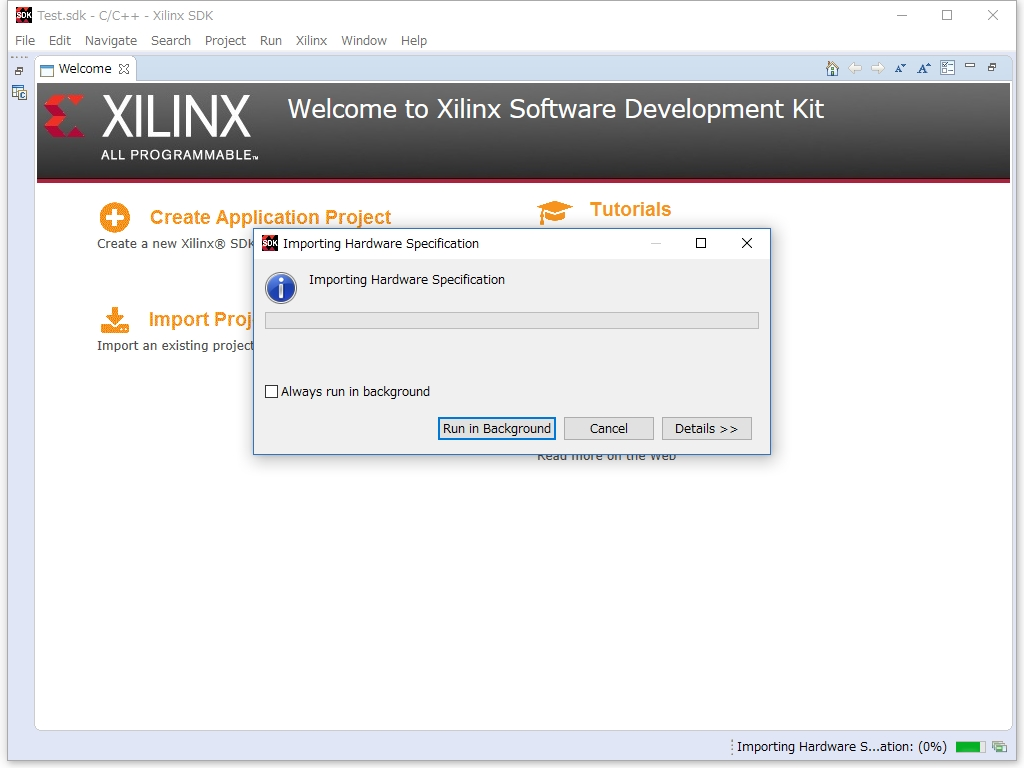This screenshot has width=1024, height=768.
Task: Expand dialog with Details >> button
Action: (x=707, y=428)
